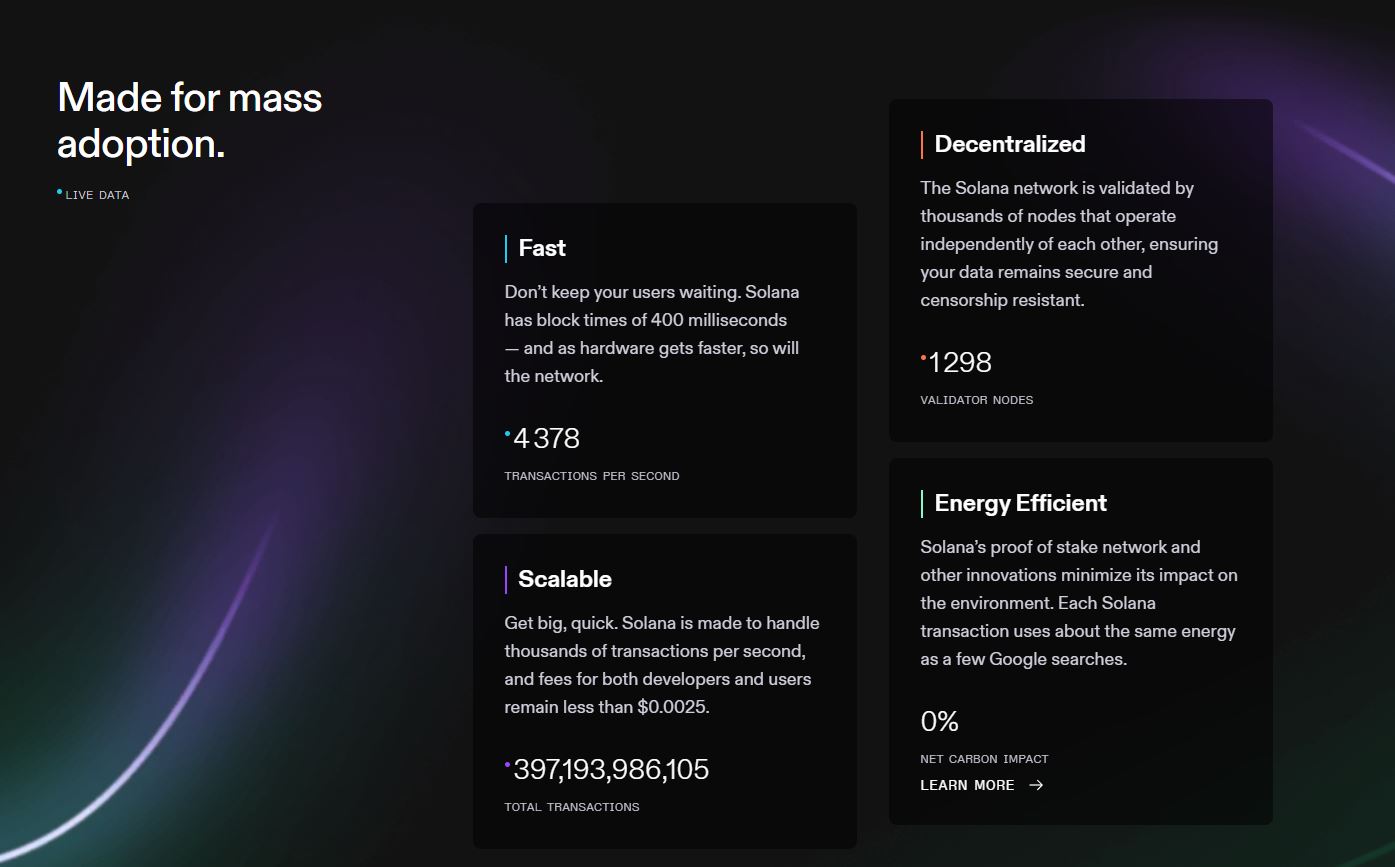The width and height of the screenshot is (1395, 867).
Task: Click the 4378 transactions per second figure
Action: coord(546,438)
